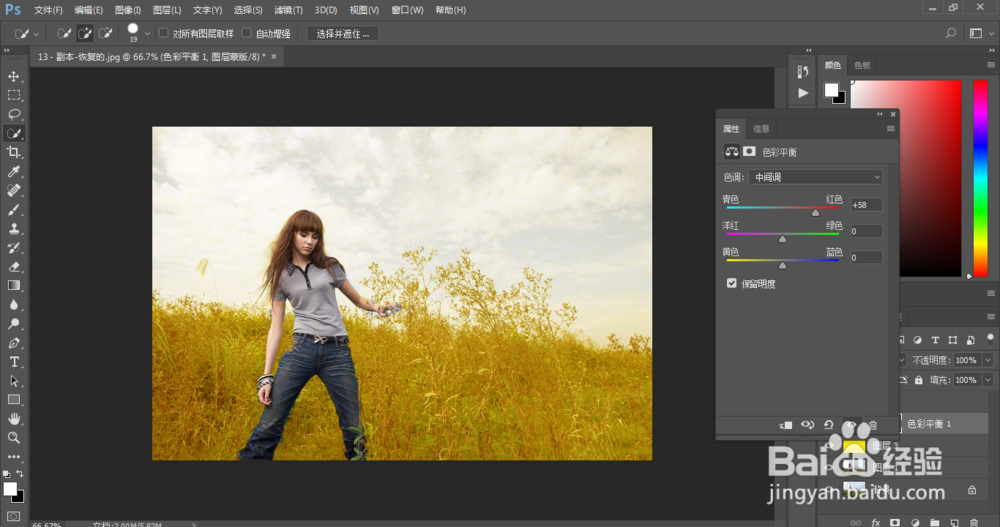The image size is (1000, 527).
Task: Select the Eyedropper tool
Action: point(13,171)
